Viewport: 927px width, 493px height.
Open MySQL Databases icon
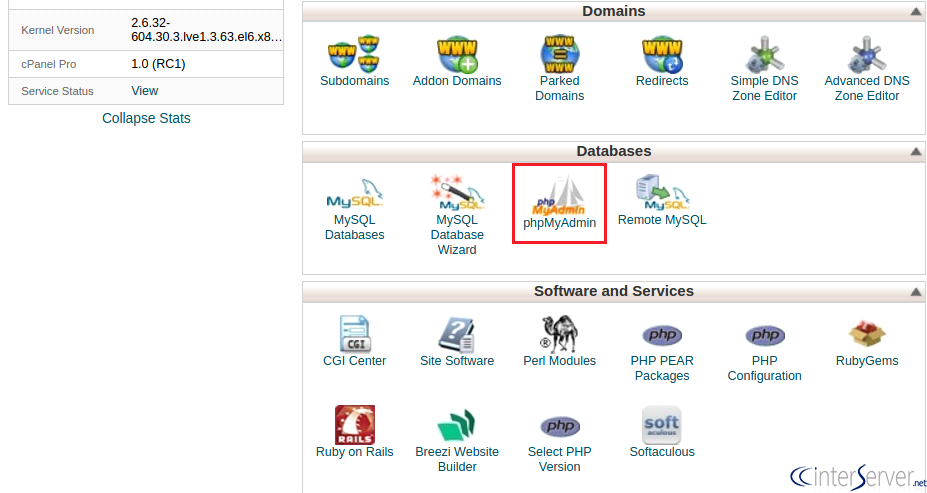pyautogui.click(x=355, y=194)
